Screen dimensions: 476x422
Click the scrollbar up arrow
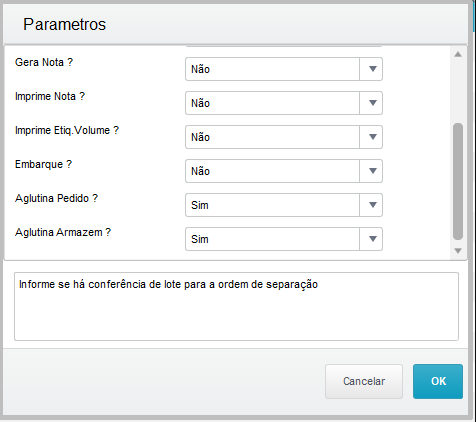458,54
